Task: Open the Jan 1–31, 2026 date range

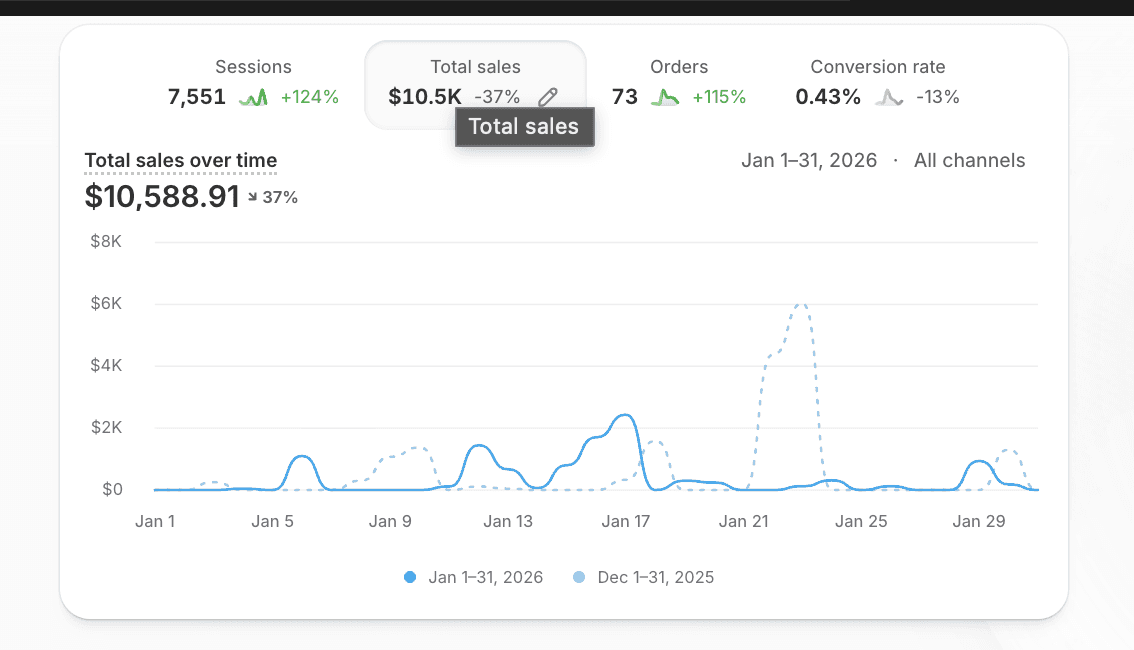Action: (x=809, y=161)
